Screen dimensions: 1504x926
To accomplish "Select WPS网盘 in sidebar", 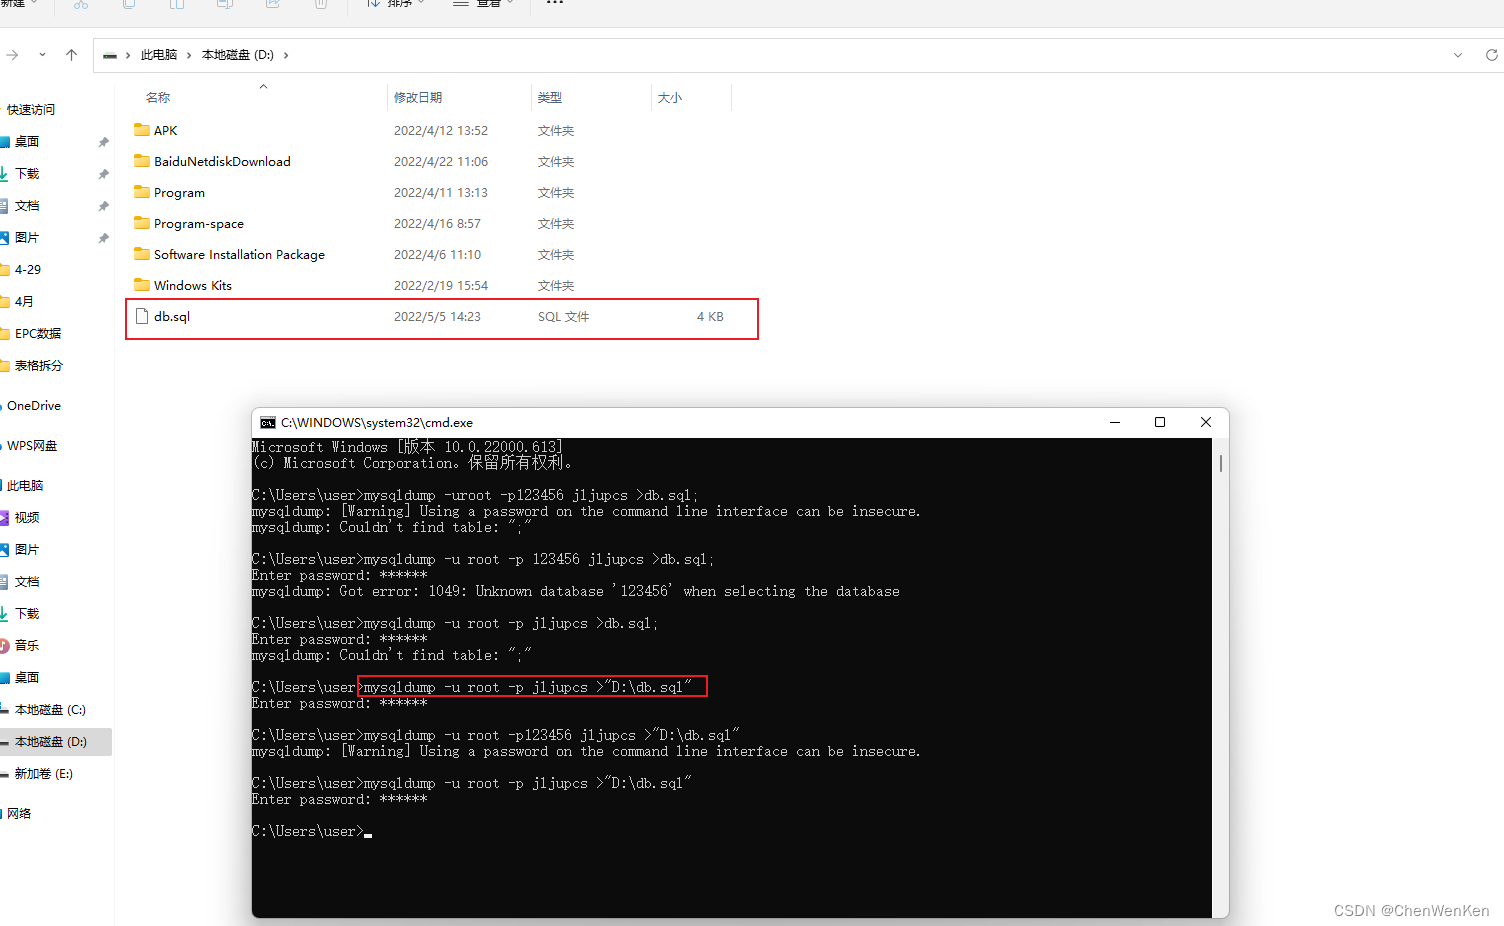I will 32,446.
